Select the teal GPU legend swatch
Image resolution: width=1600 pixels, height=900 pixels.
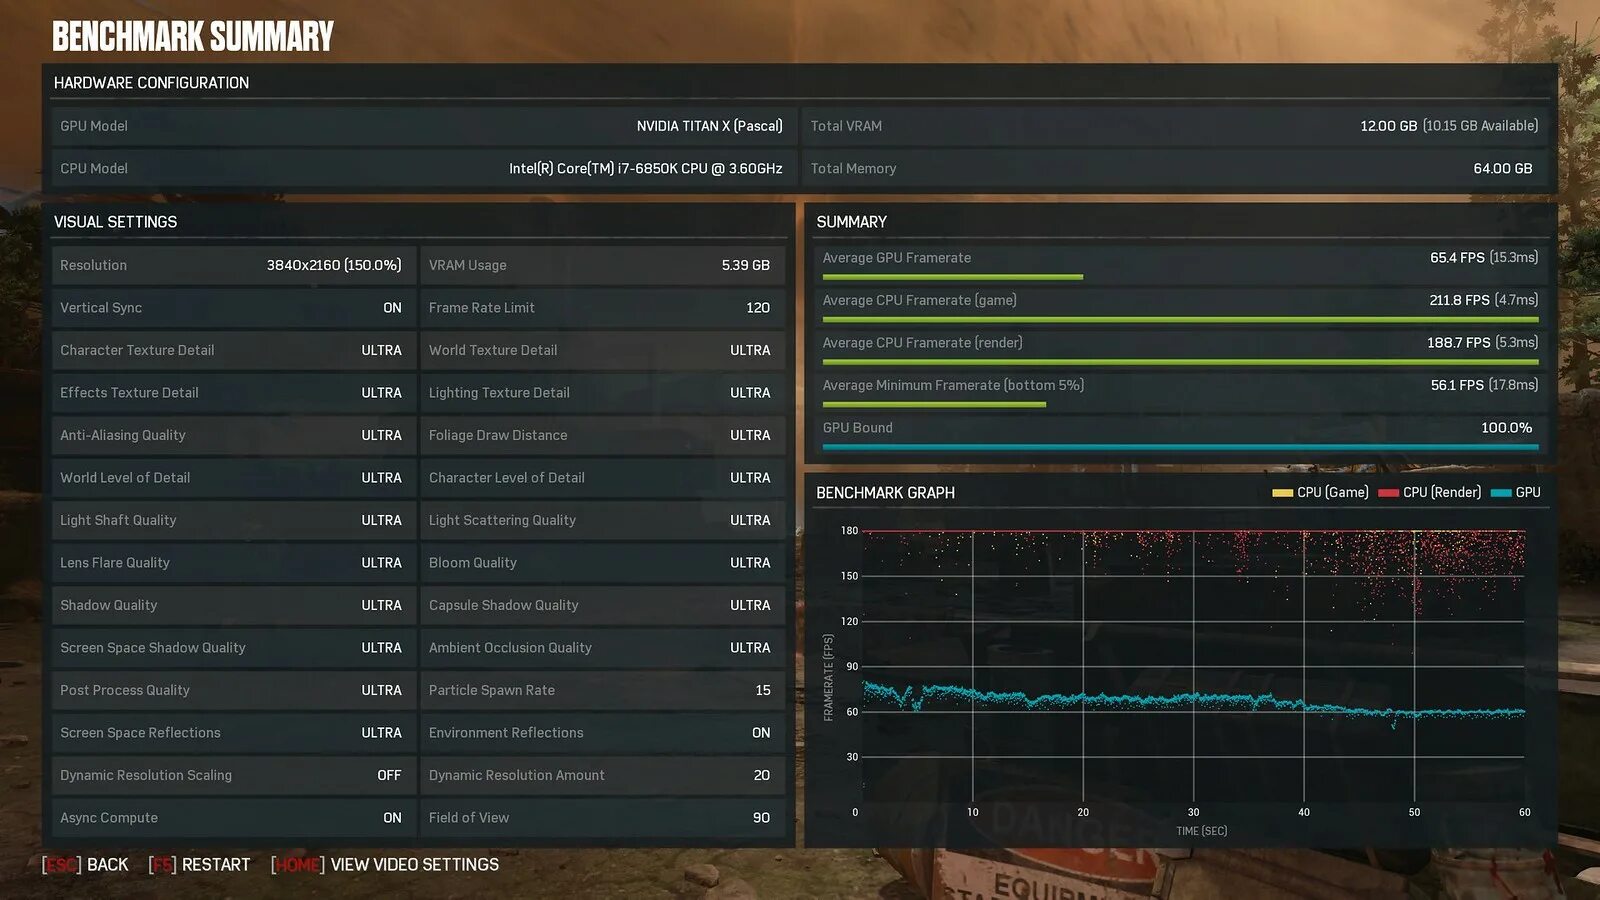click(1500, 493)
